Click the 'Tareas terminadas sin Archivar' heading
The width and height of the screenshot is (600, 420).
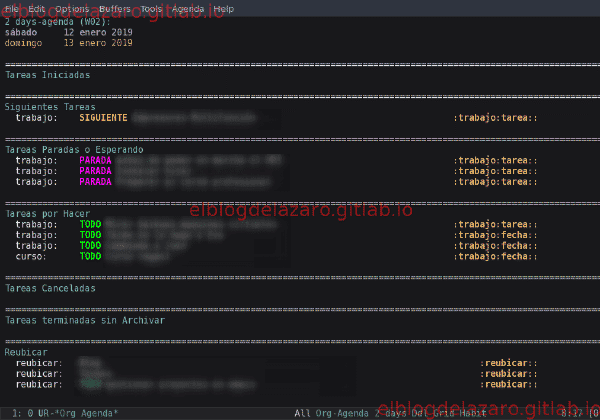(85, 320)
